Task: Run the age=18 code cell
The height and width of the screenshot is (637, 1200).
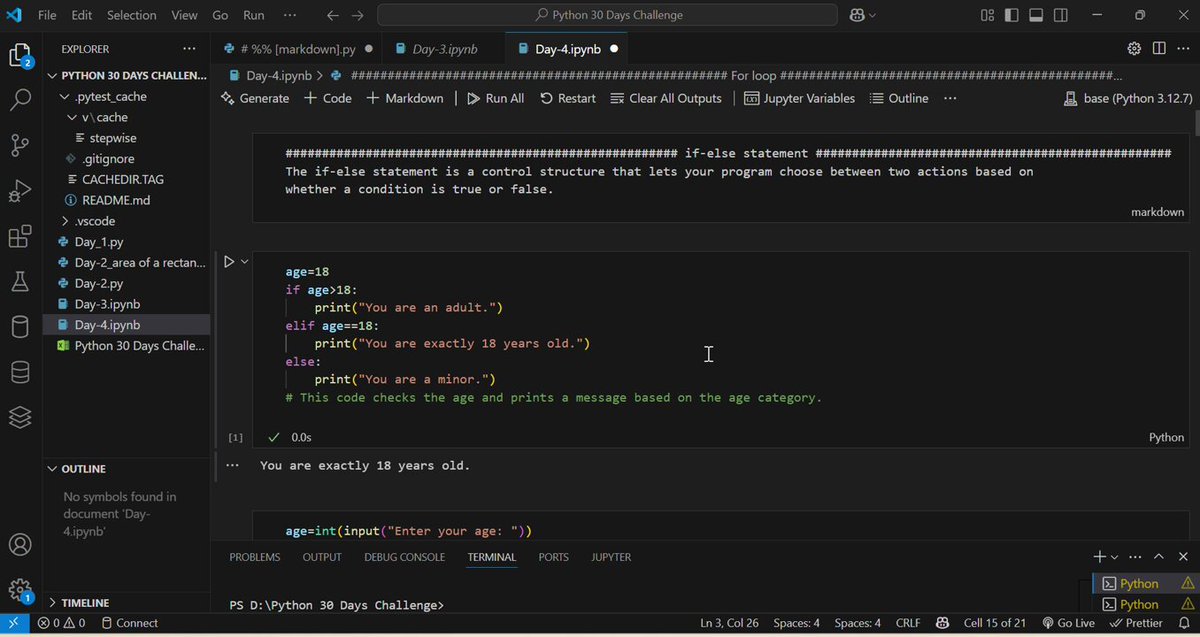Action: coord(229,262)
